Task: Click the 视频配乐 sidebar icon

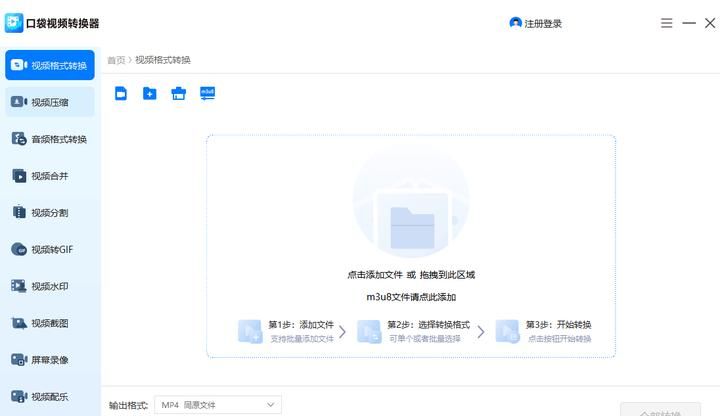Action: pyautogui.click(x=19, y=396)
